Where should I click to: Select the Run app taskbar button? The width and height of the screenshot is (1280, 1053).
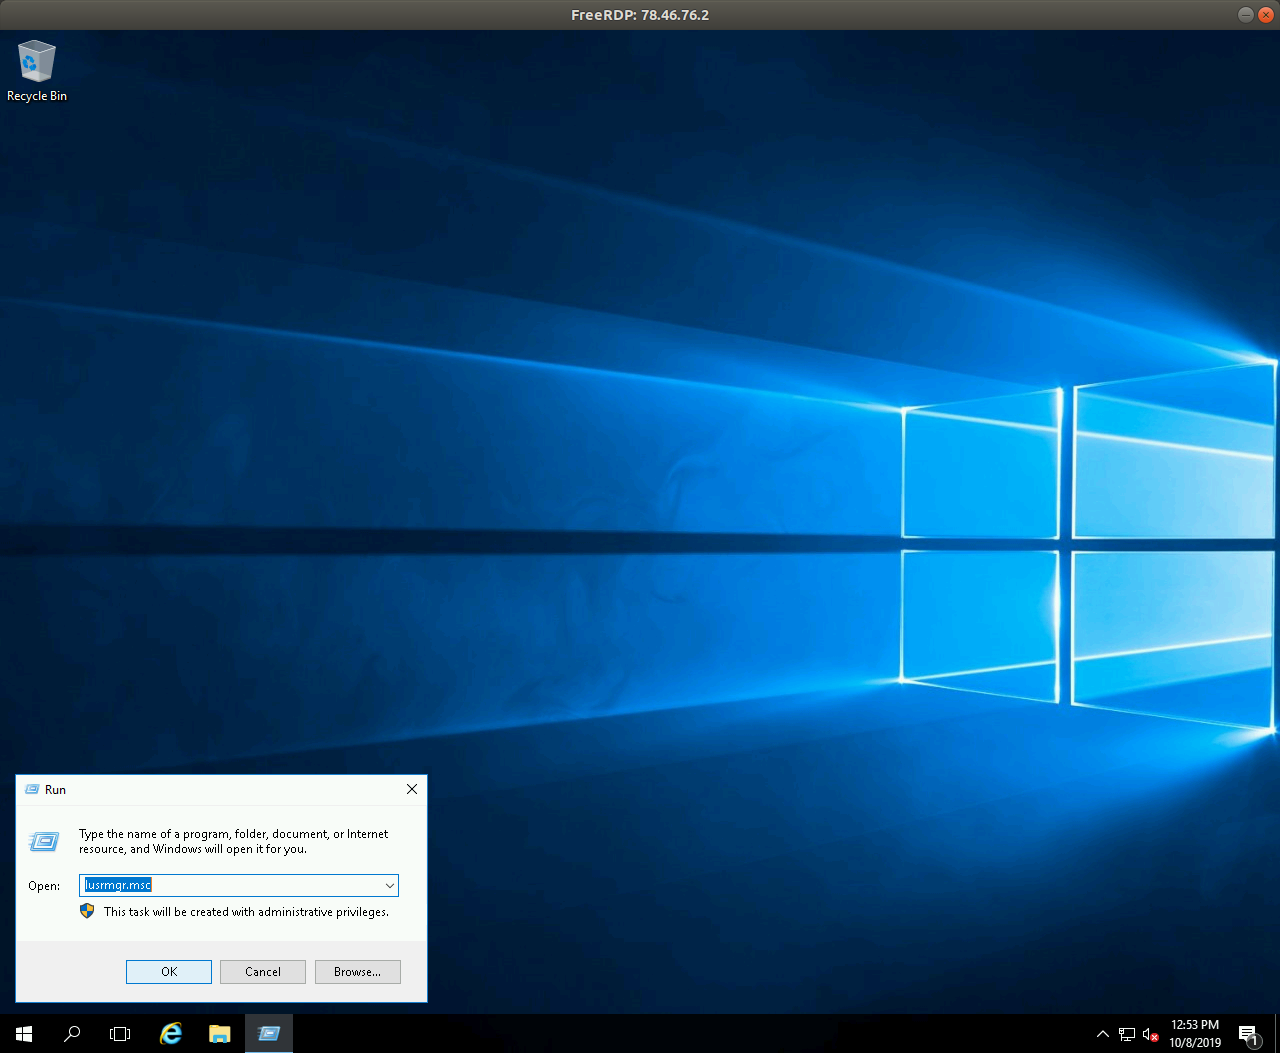269,1034
